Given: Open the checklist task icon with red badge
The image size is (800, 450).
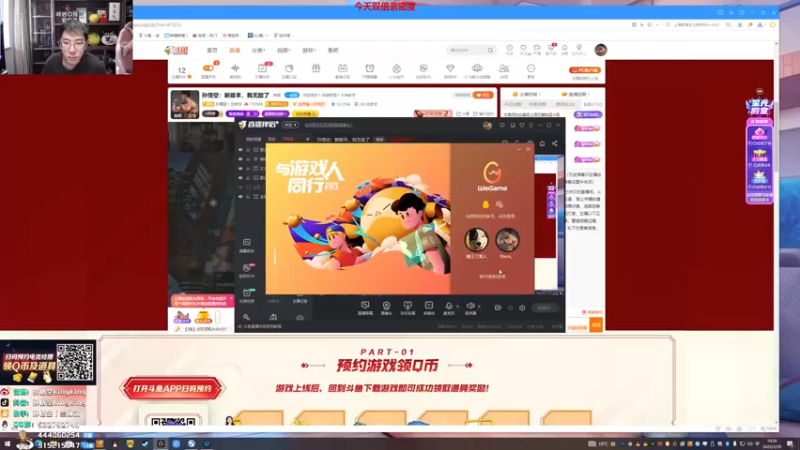Looking at the screenshot, I should 262,68.
